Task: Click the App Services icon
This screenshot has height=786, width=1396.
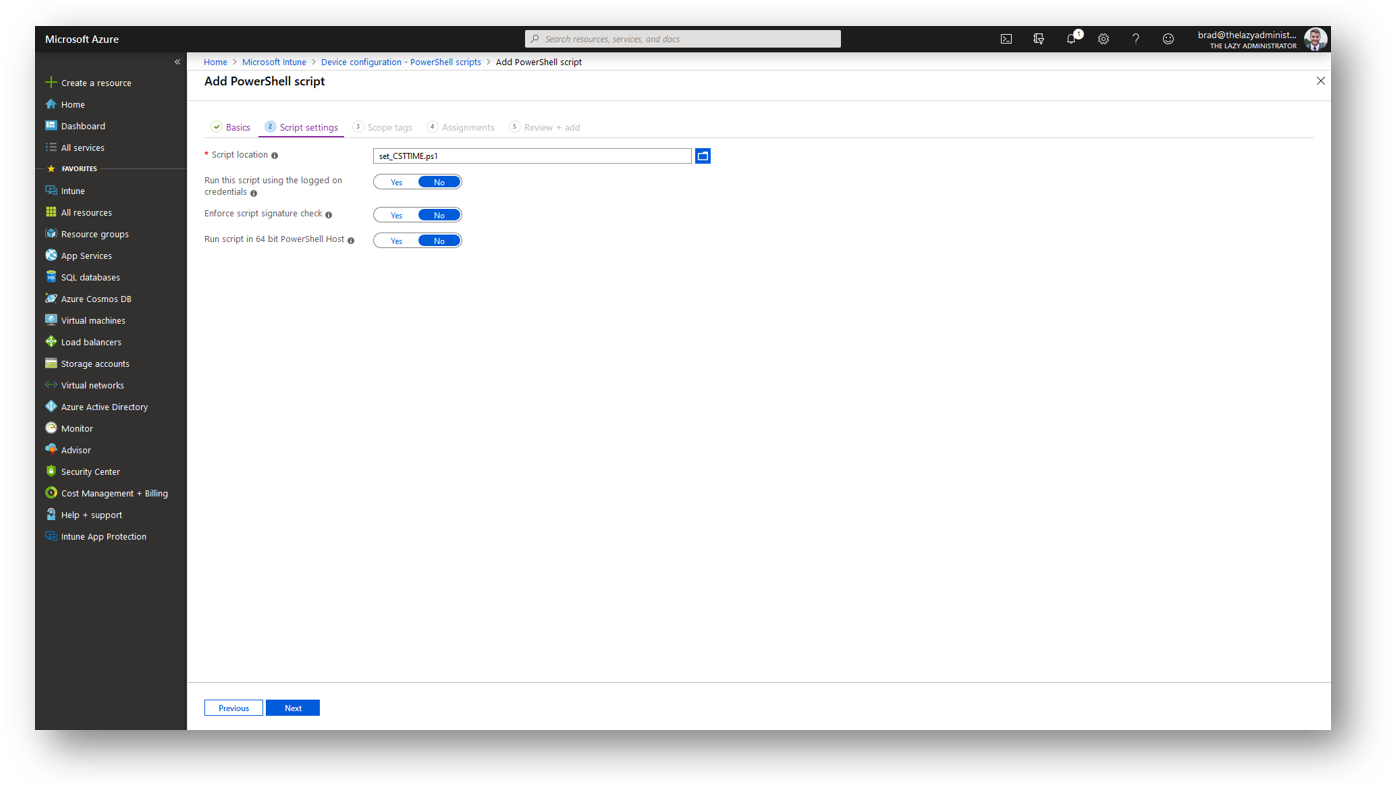Action: pos(51,255)
